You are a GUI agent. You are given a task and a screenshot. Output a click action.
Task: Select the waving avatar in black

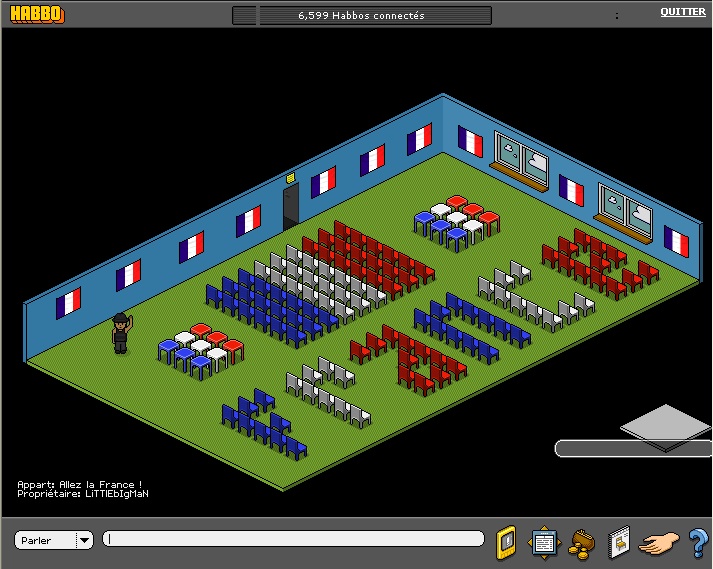[121, 333]
